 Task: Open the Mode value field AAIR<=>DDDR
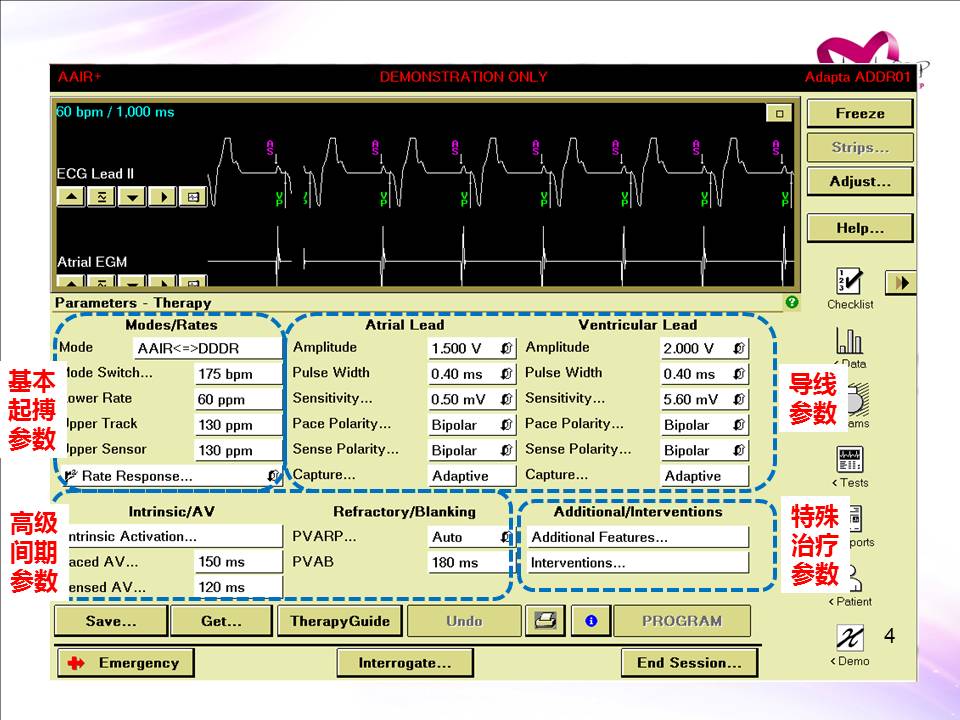point(208,348)
